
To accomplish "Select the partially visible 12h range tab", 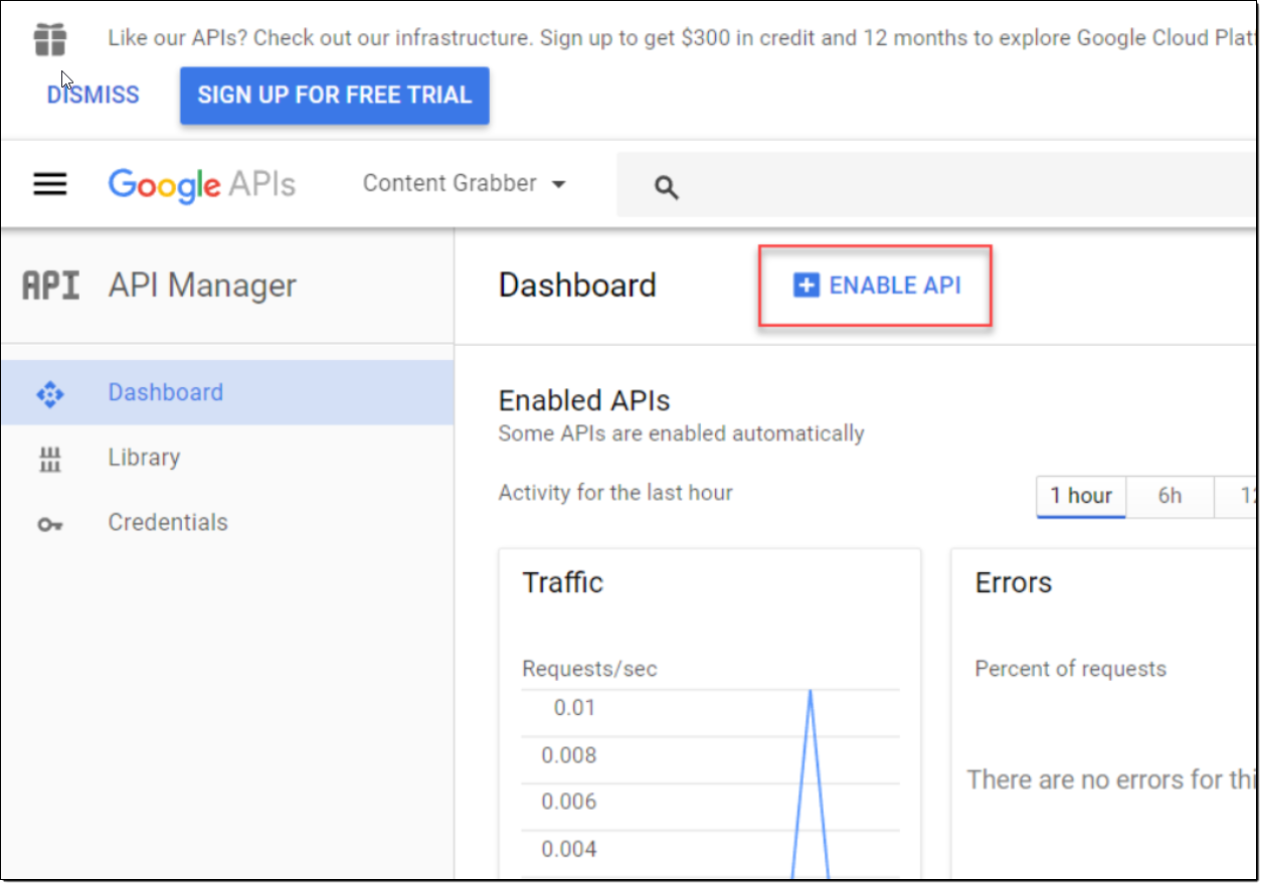I will click(x=1240, y=496).
